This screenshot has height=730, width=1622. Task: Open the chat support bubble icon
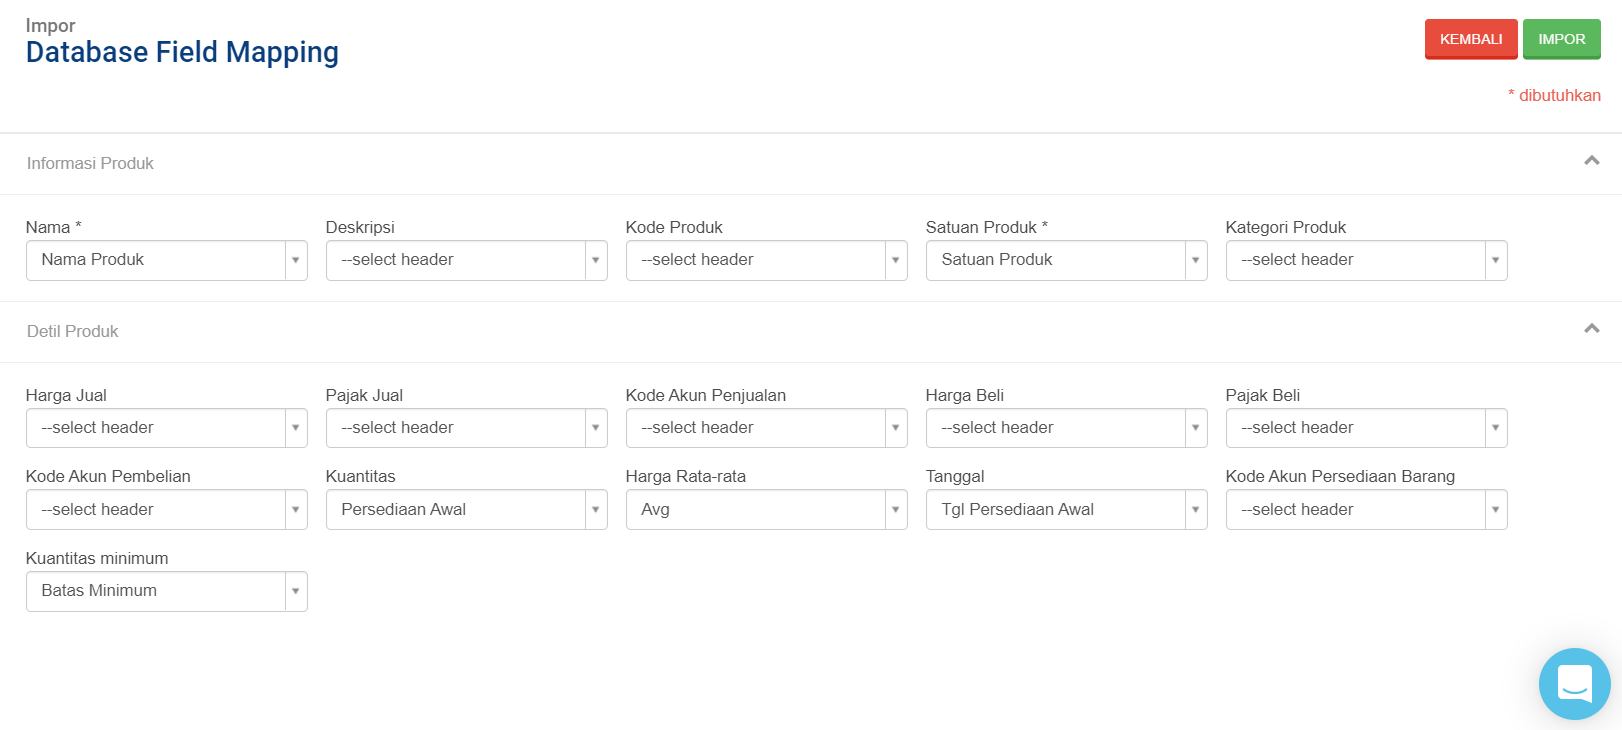pyautogui.click(x=1574, y=684)
